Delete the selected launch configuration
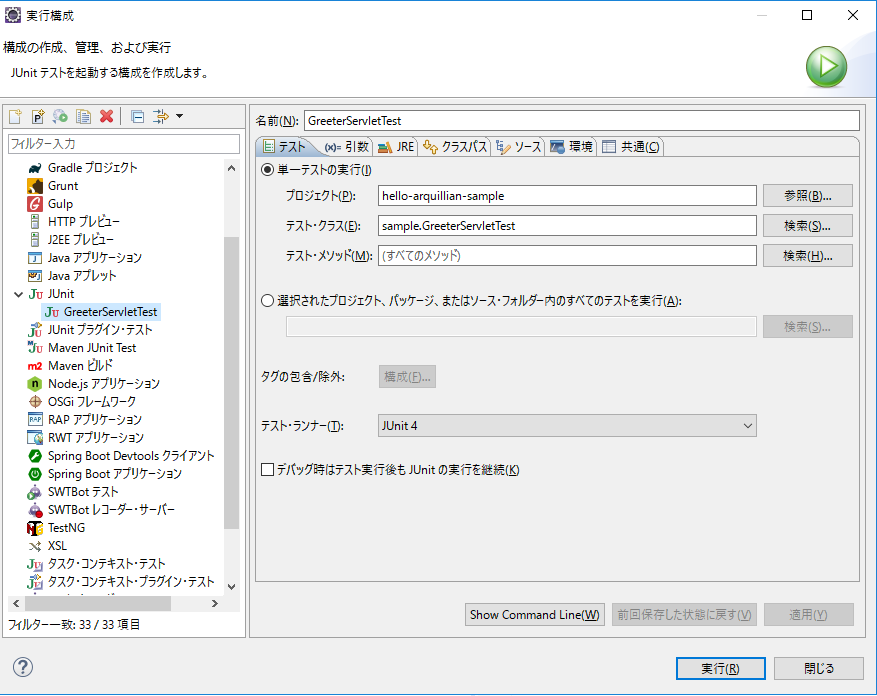 [x=107, y=117]
